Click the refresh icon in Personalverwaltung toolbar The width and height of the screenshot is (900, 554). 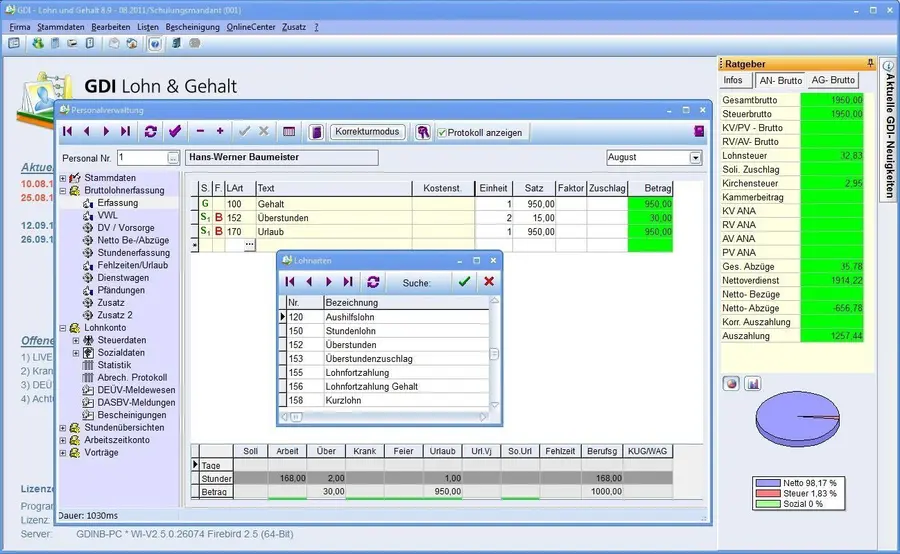coord(151,131)
